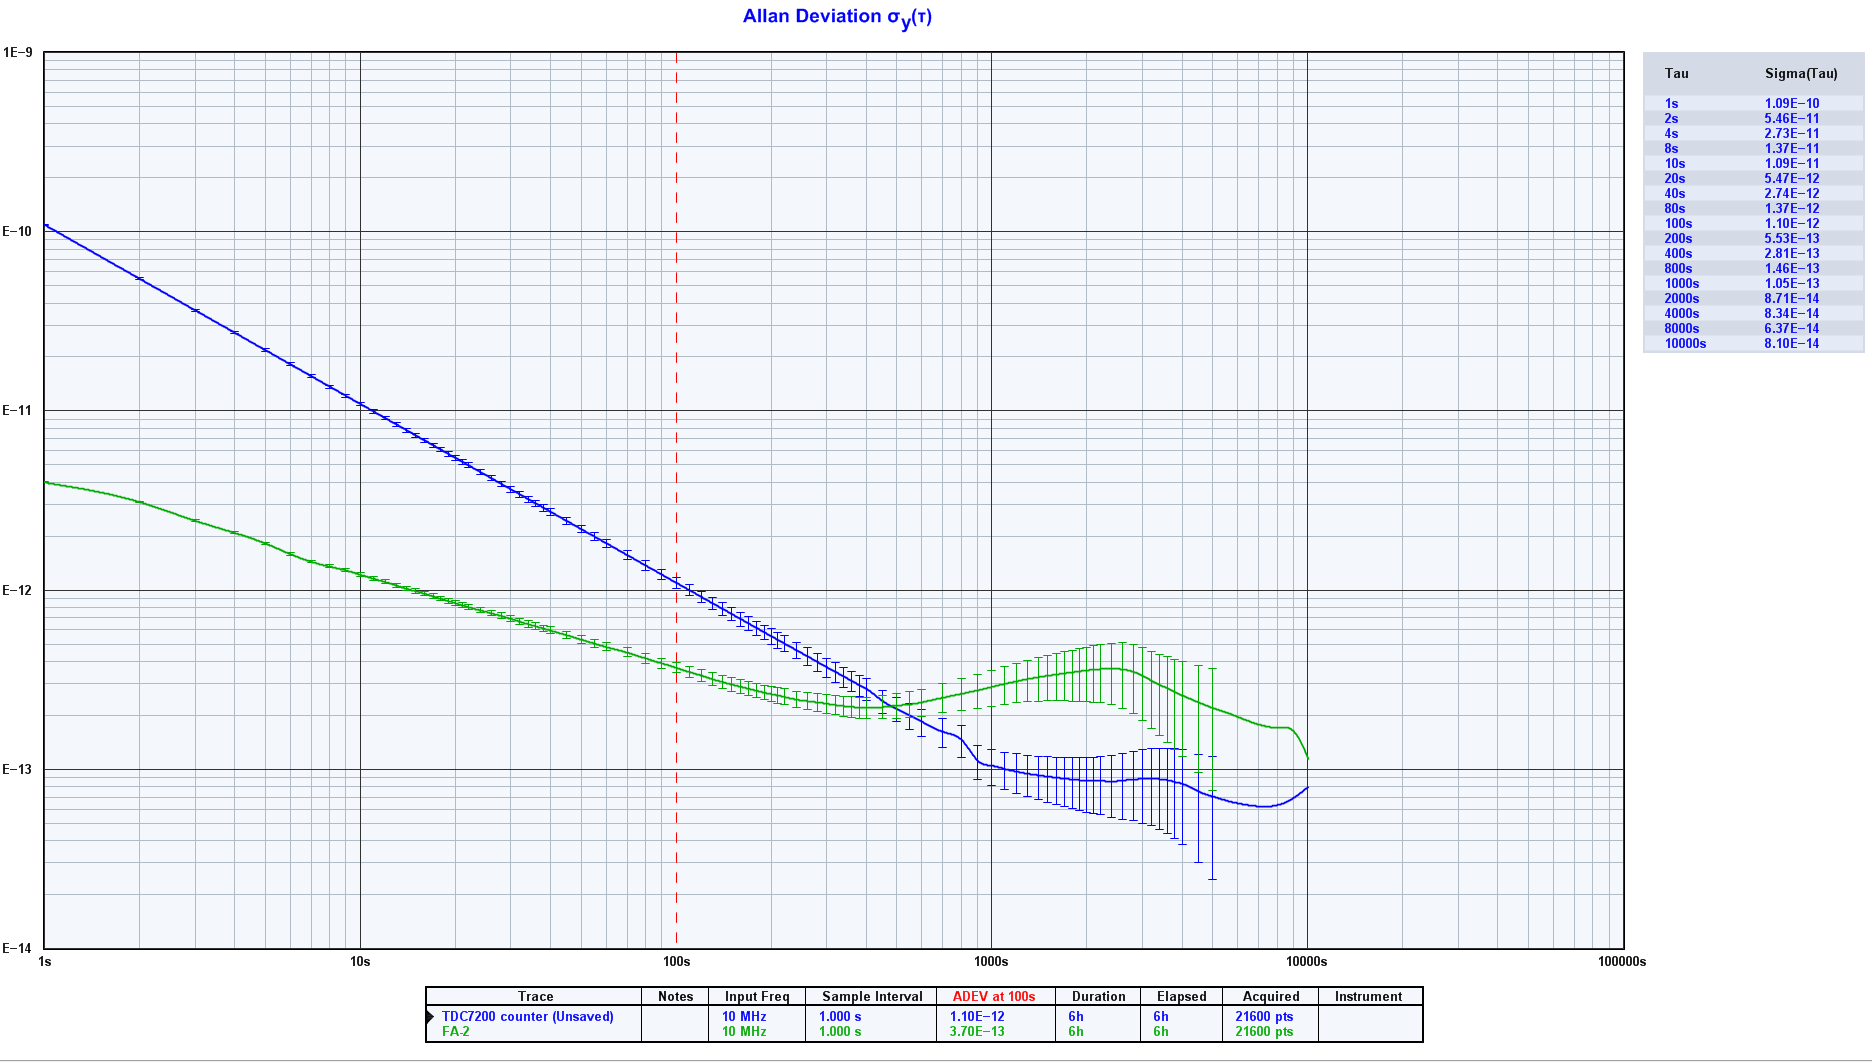The image size is (1872, 1062).
Task: Select the 1s tau row
Action: pyautogui.click(x=1754, y=103)
